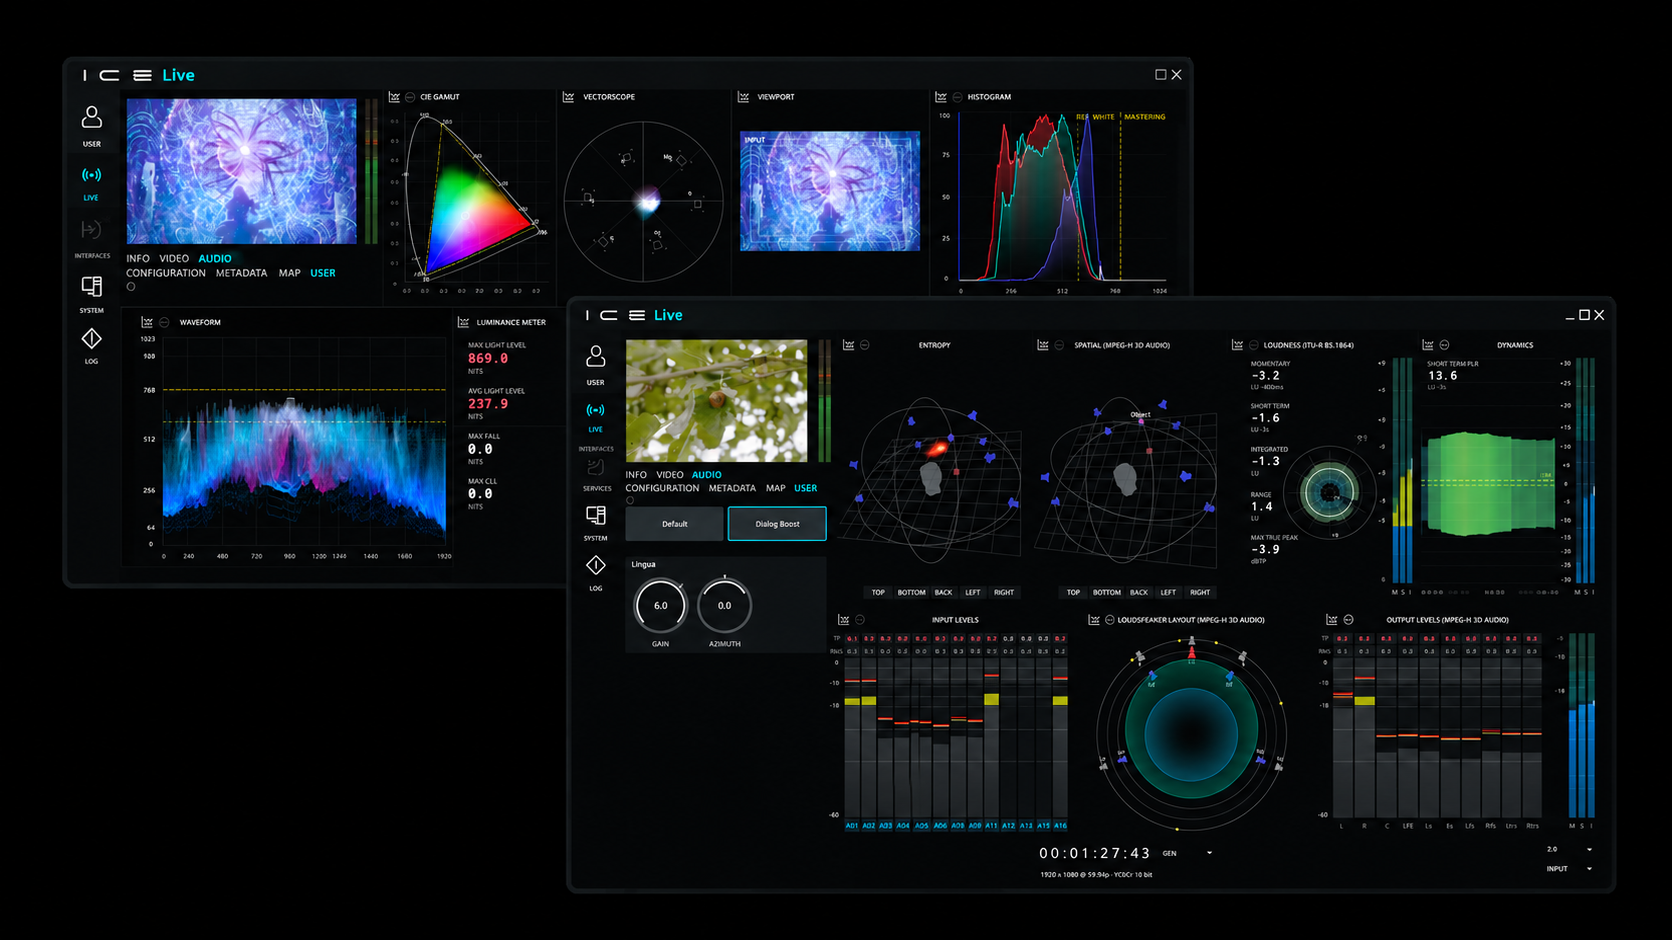The height and width of the screenshot is (940, 1672).
Task: Click the Live broadcast icon in the back window sidebar
Action: [91, 175]
